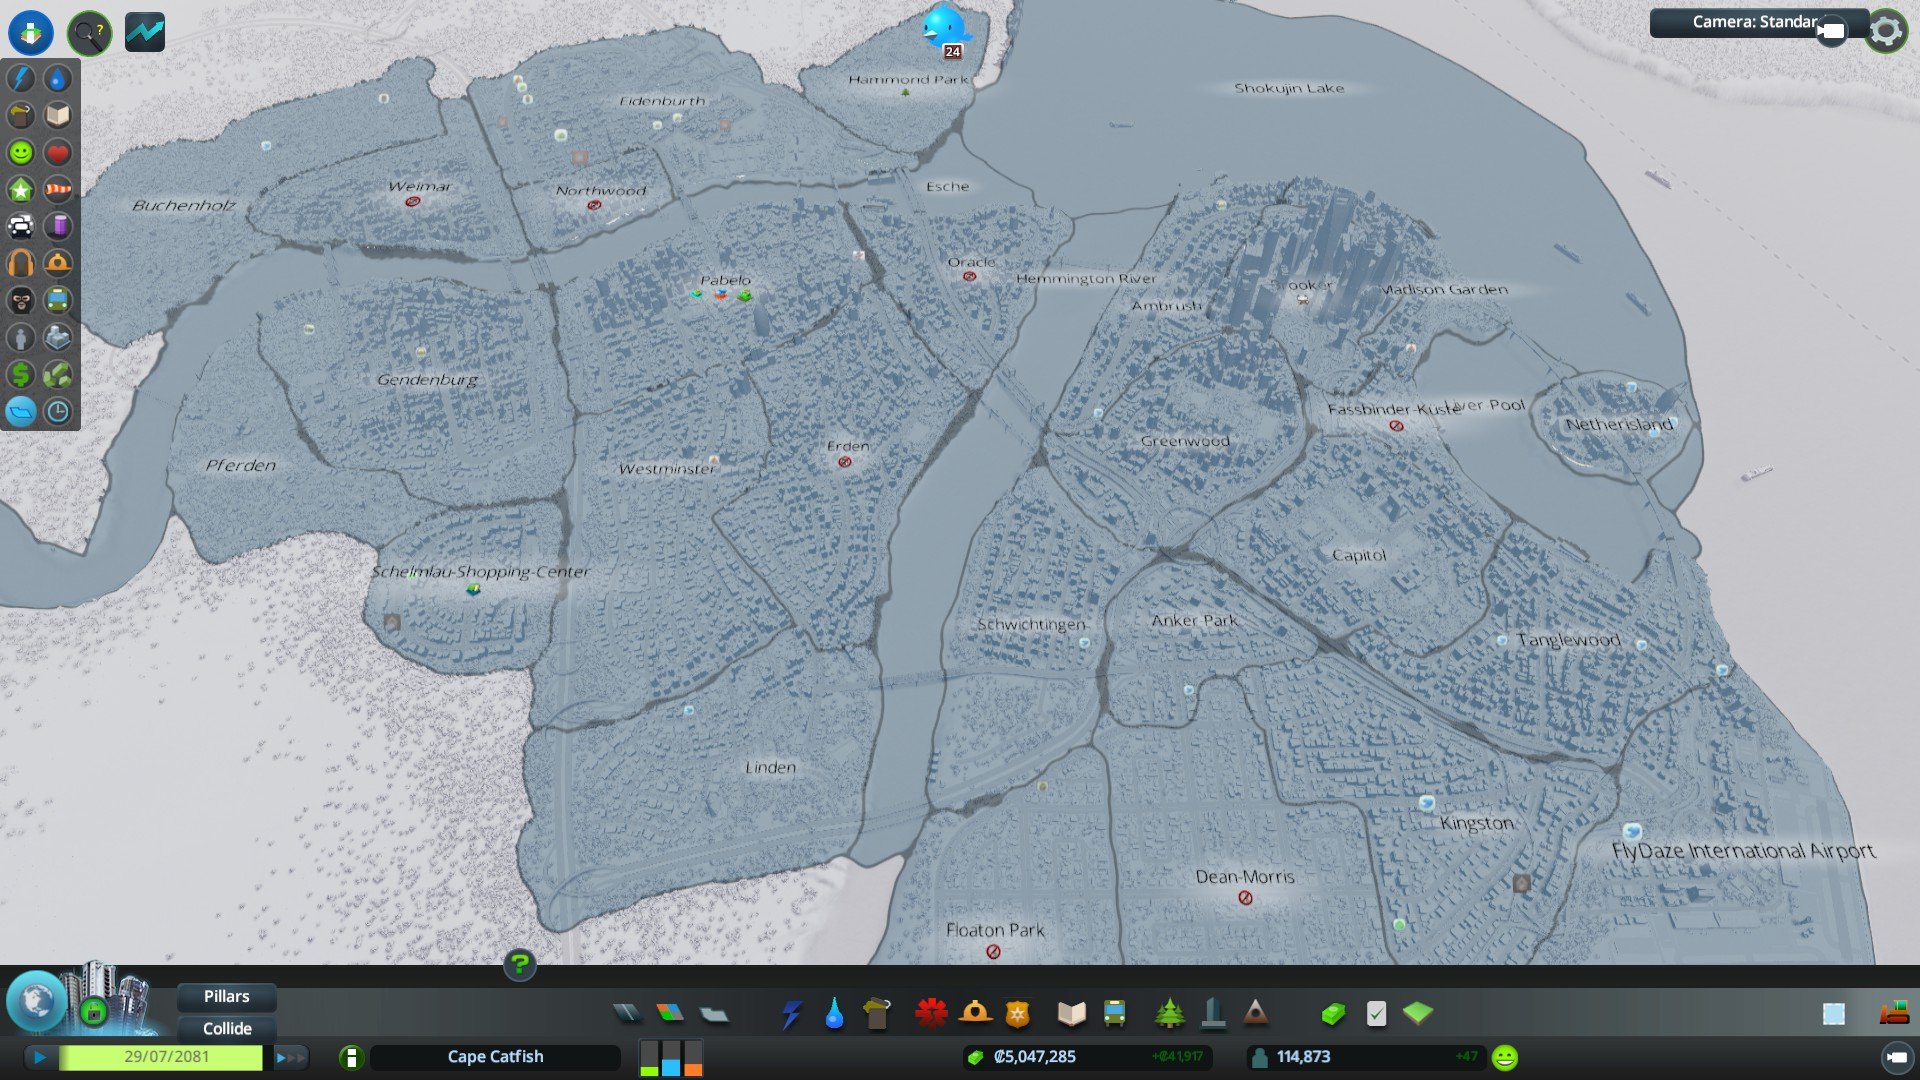Image resolution: width=1920 pixels, height=1080 pixels.
Task: Open the Water and Sewage build menu
Action: coord(834,1013)
